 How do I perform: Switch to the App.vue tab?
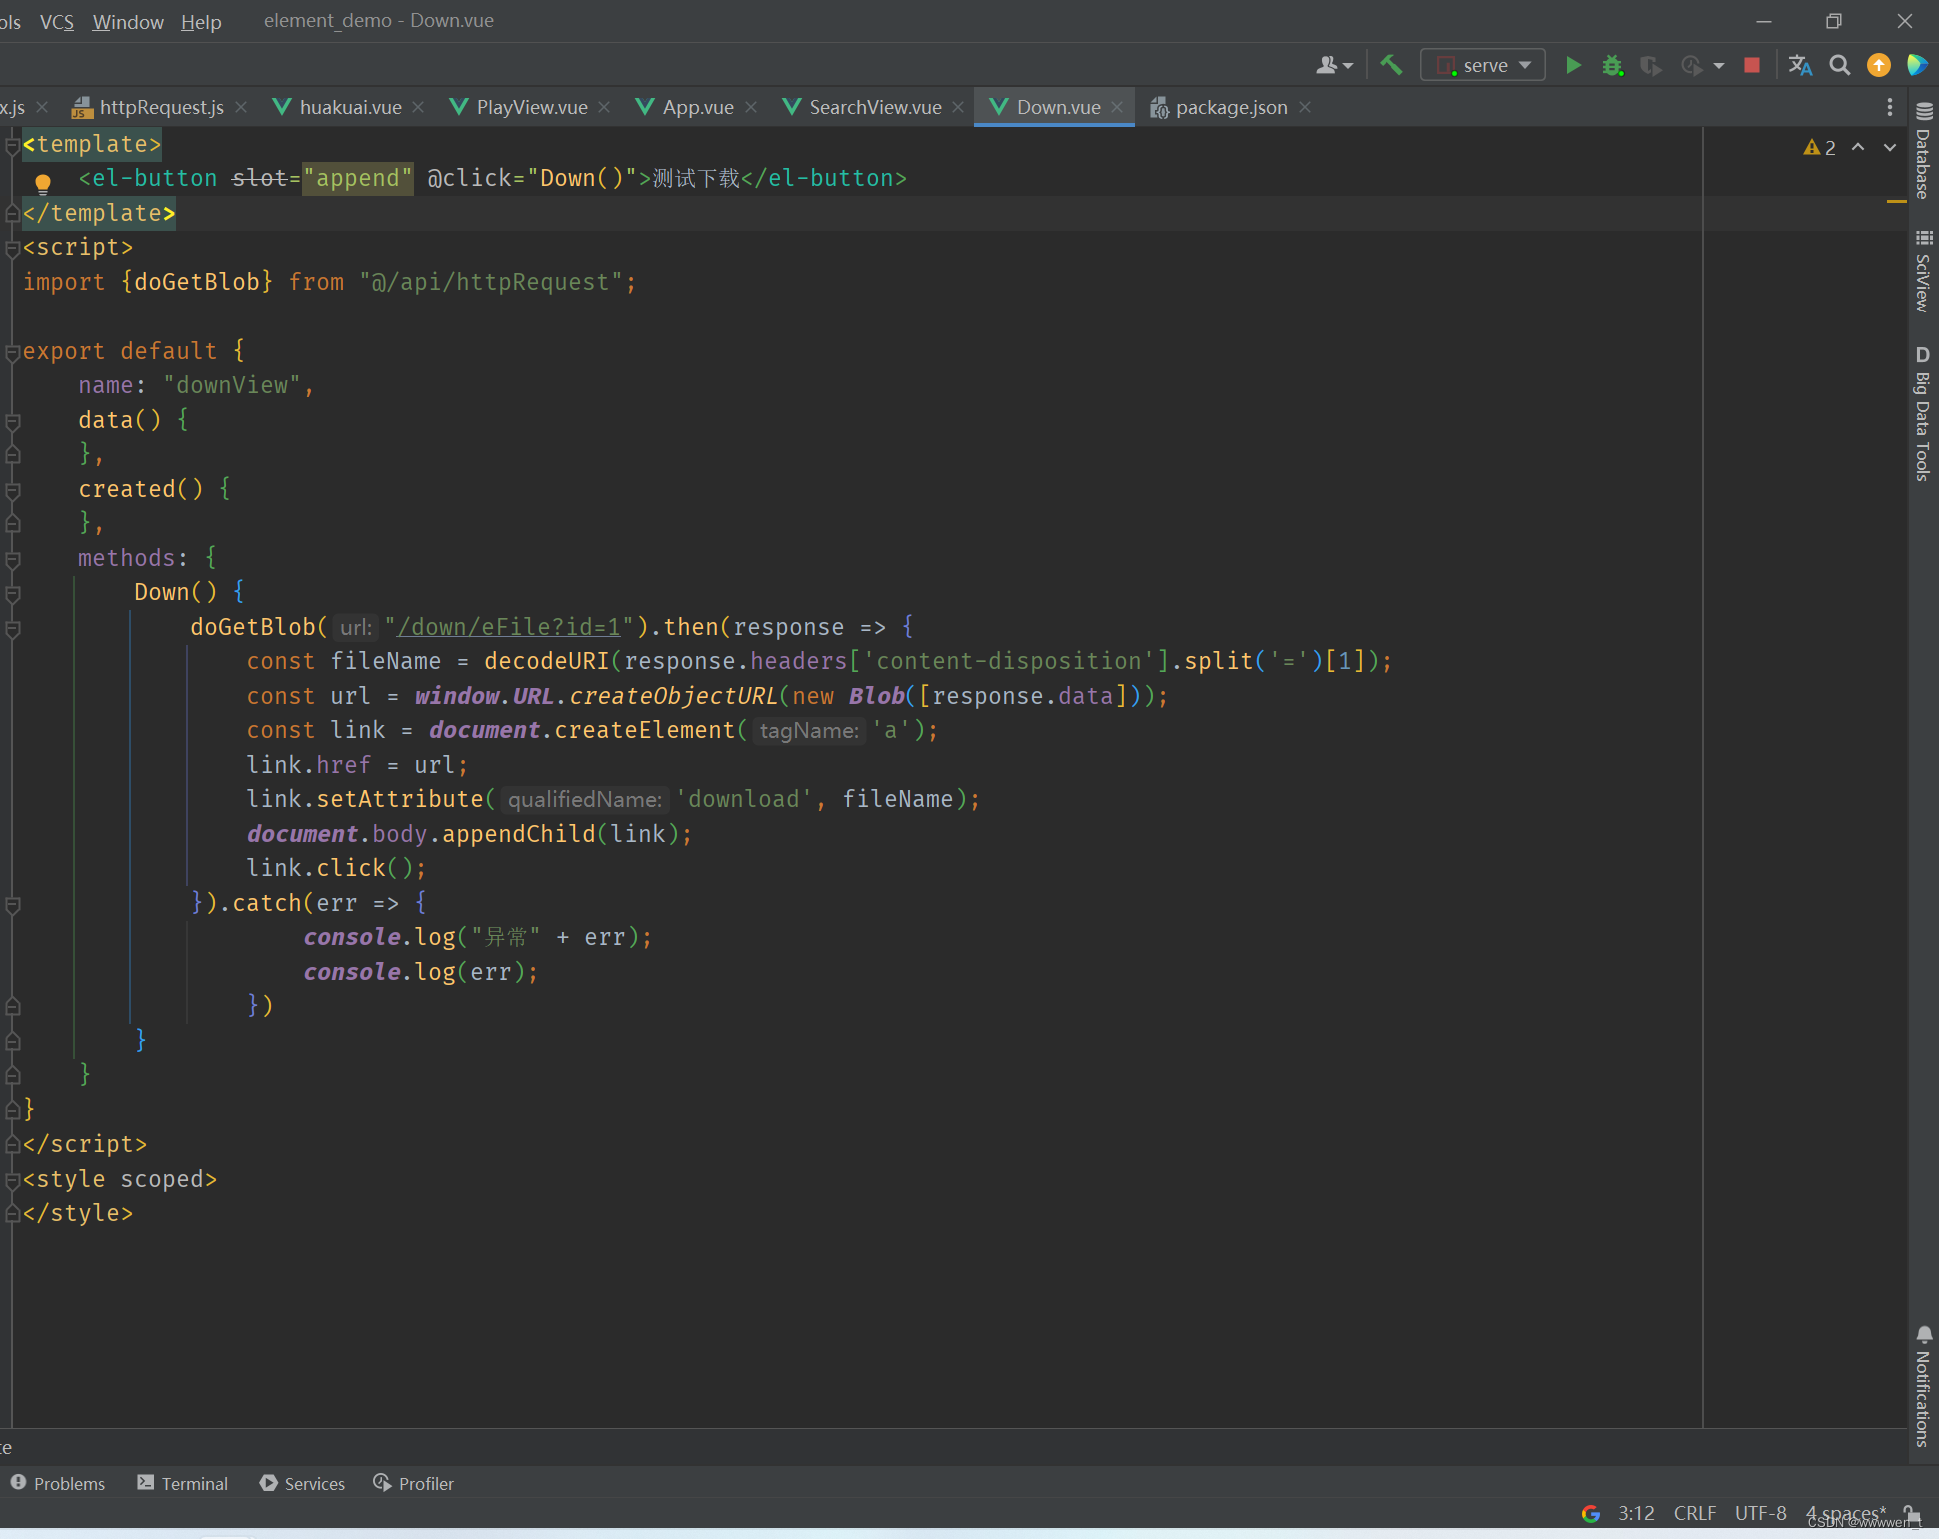[x=697, y=107]
